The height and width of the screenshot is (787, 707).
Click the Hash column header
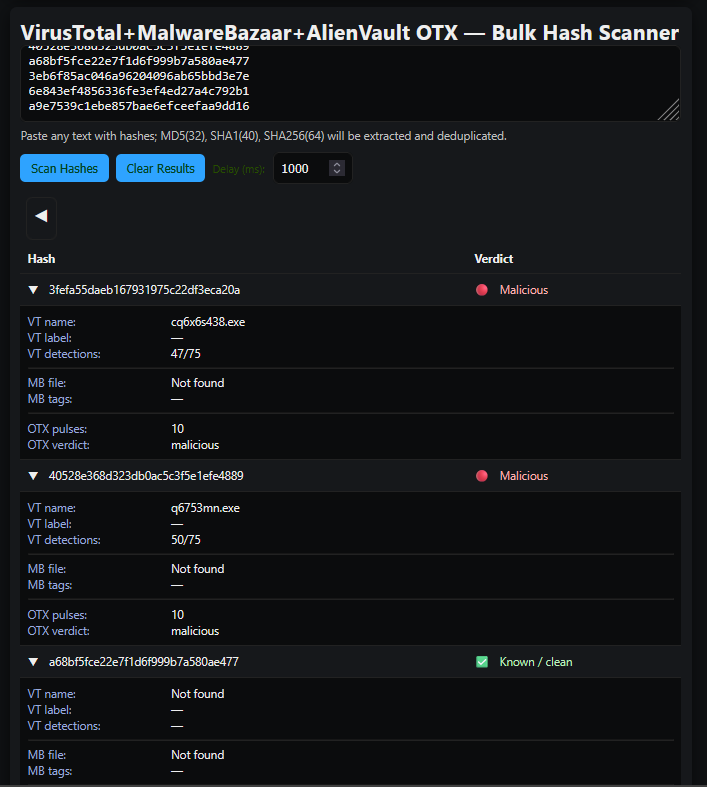[41, 259]
